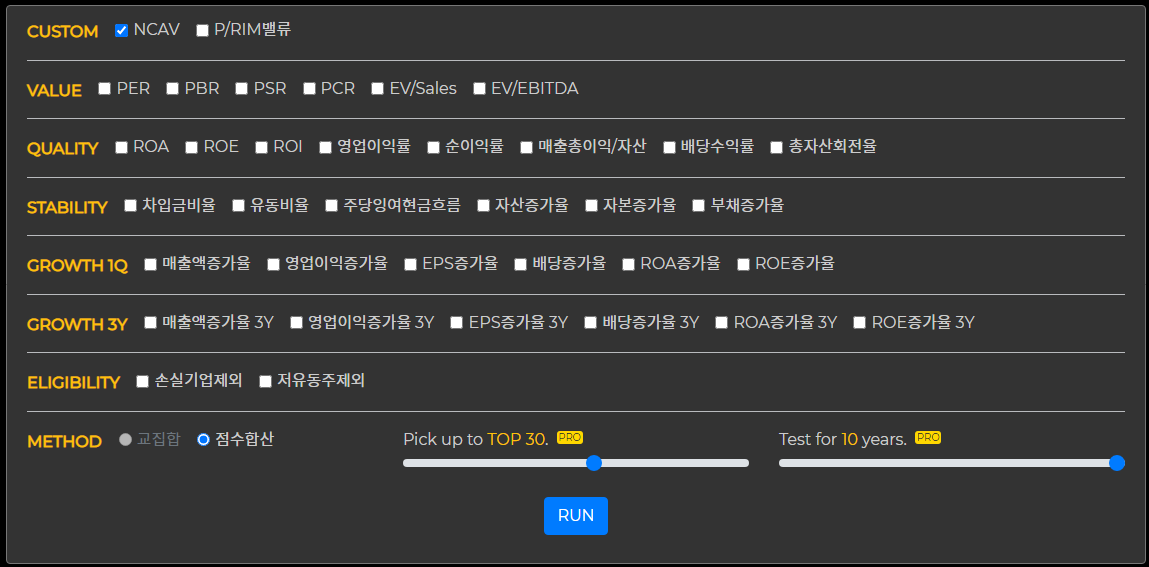This screenshot has width=1149, height=567.
Task: Enable the PSR checkbox
Action: (242, 89)
